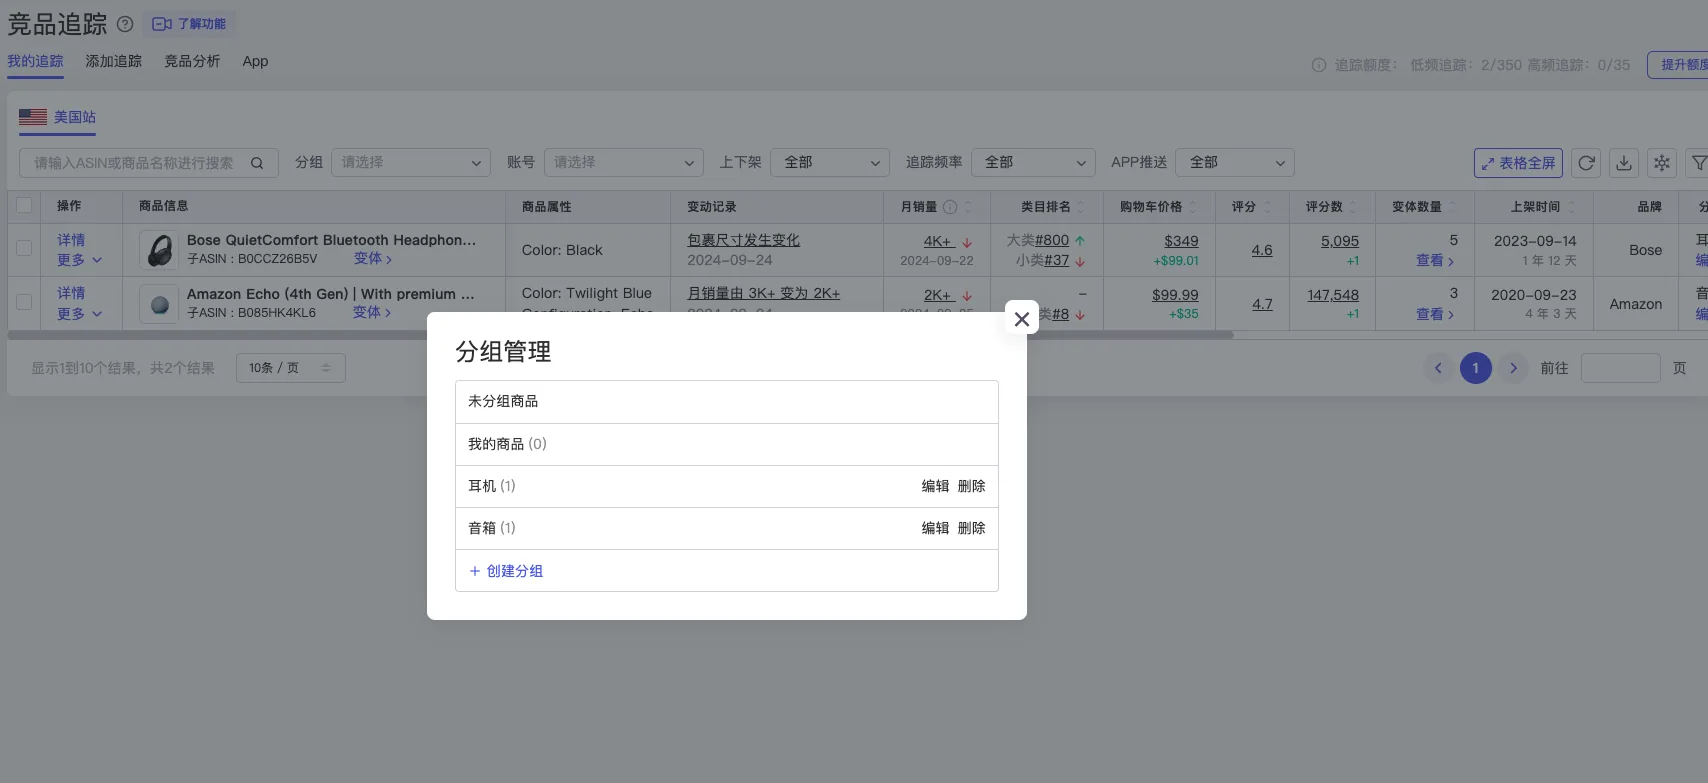This screenshot has width=1708, height=783.
Task: Click the $349 buy box price
Action: 1181,241
